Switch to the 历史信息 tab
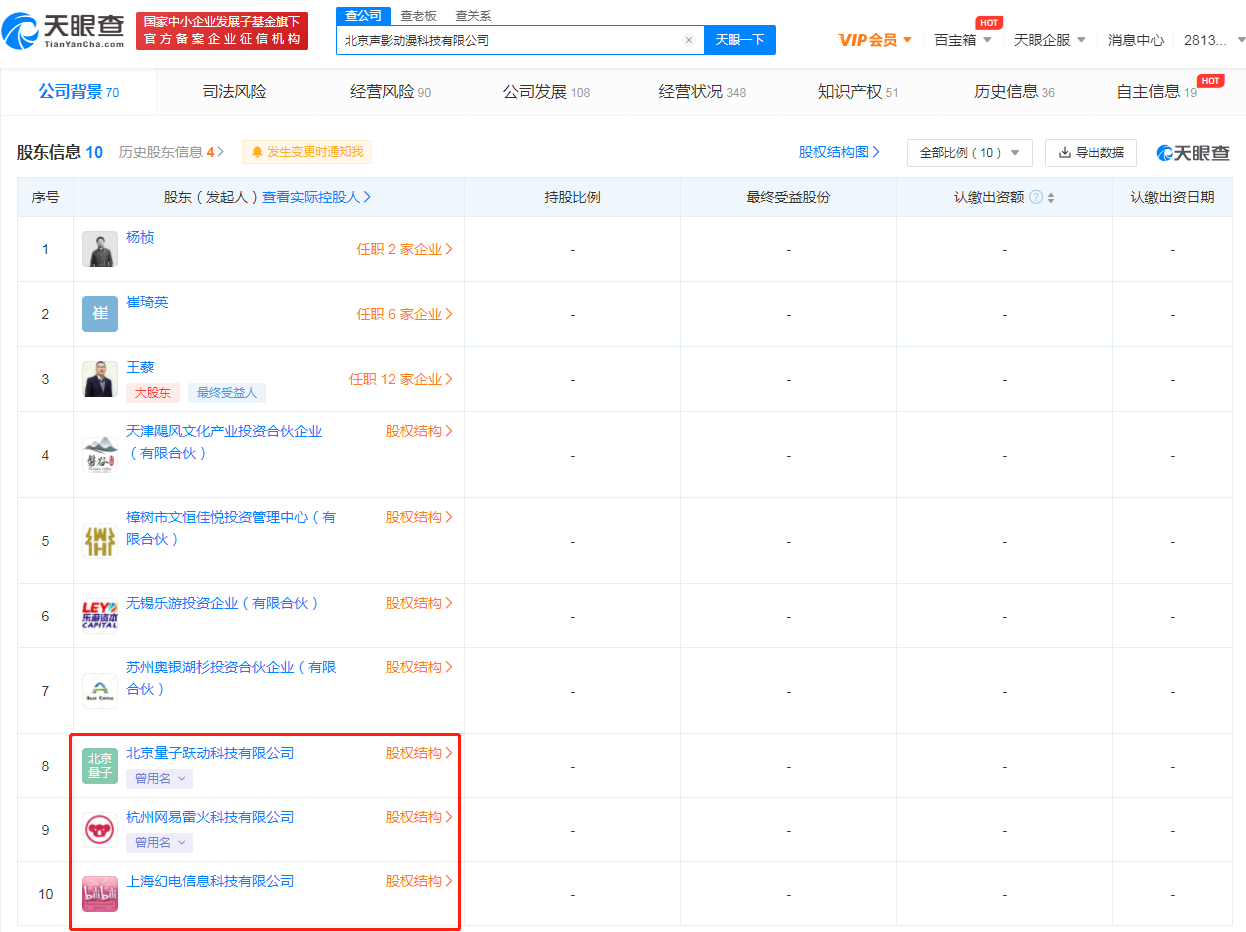Viewport: 1246px width, 932px height. 1014,92
